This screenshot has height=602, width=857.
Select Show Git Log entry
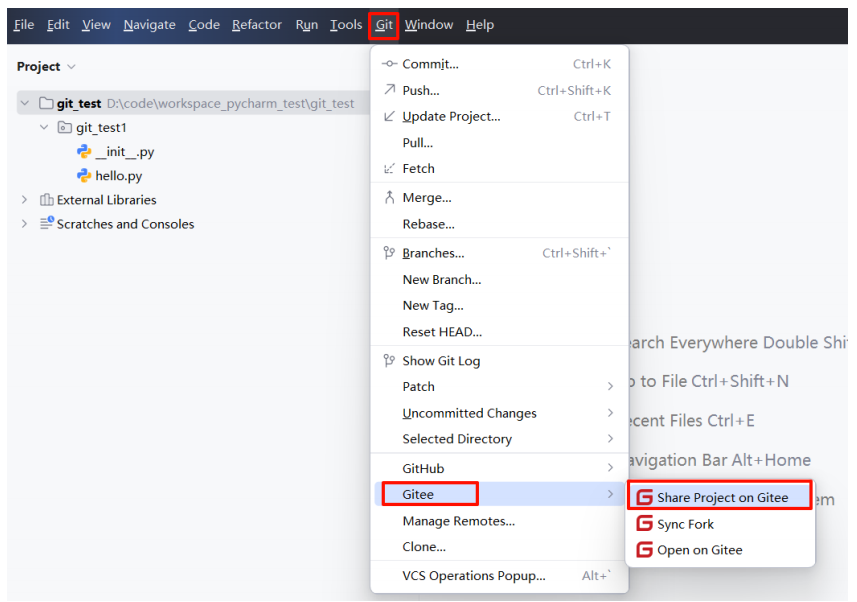point(499,361)
